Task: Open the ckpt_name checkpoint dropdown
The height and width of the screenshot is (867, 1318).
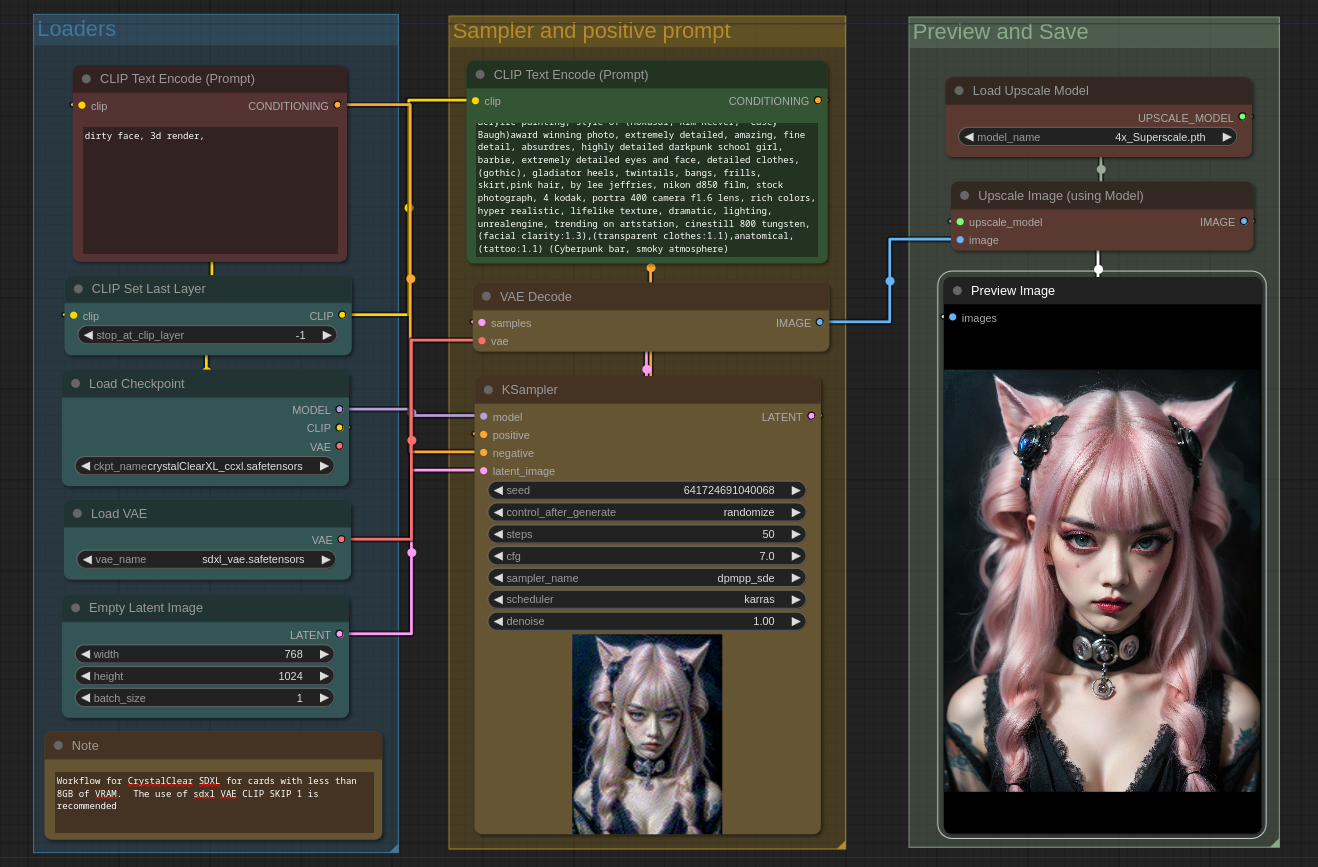Action: tap(204, 466)
